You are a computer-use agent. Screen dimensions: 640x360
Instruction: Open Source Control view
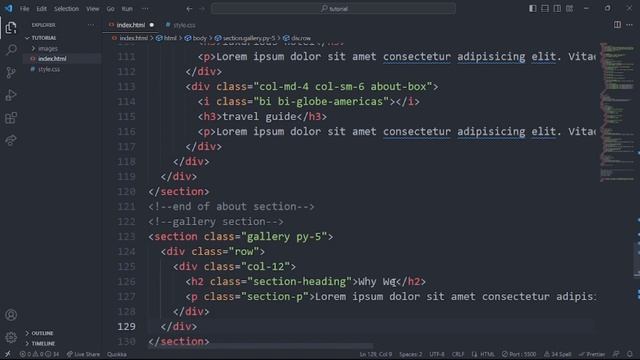click(11, 73)
